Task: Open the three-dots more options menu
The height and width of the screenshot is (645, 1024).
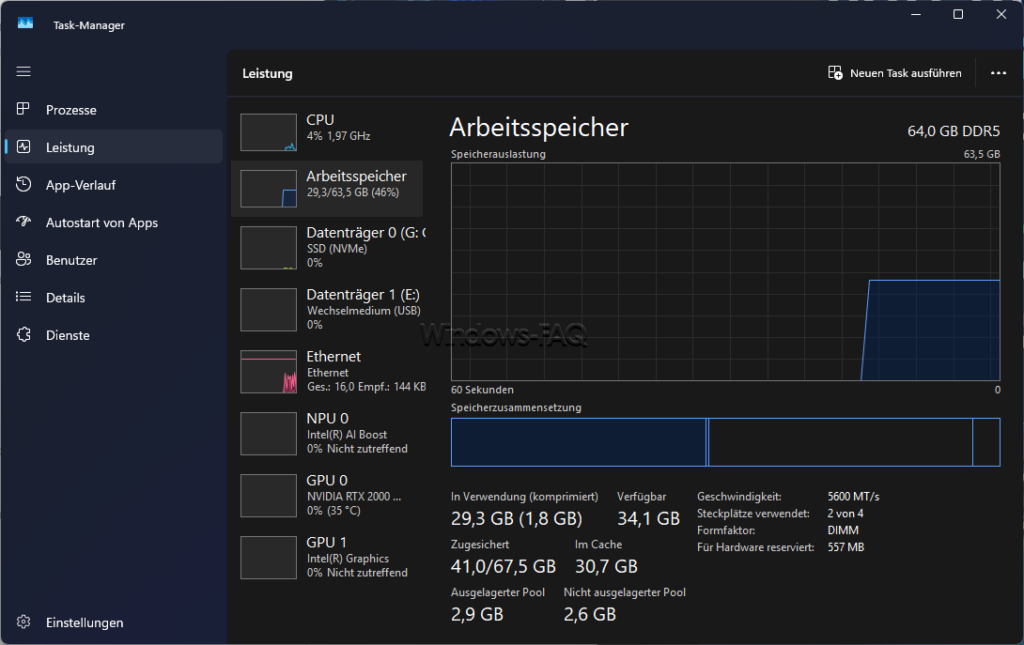Action: point(998,73)
